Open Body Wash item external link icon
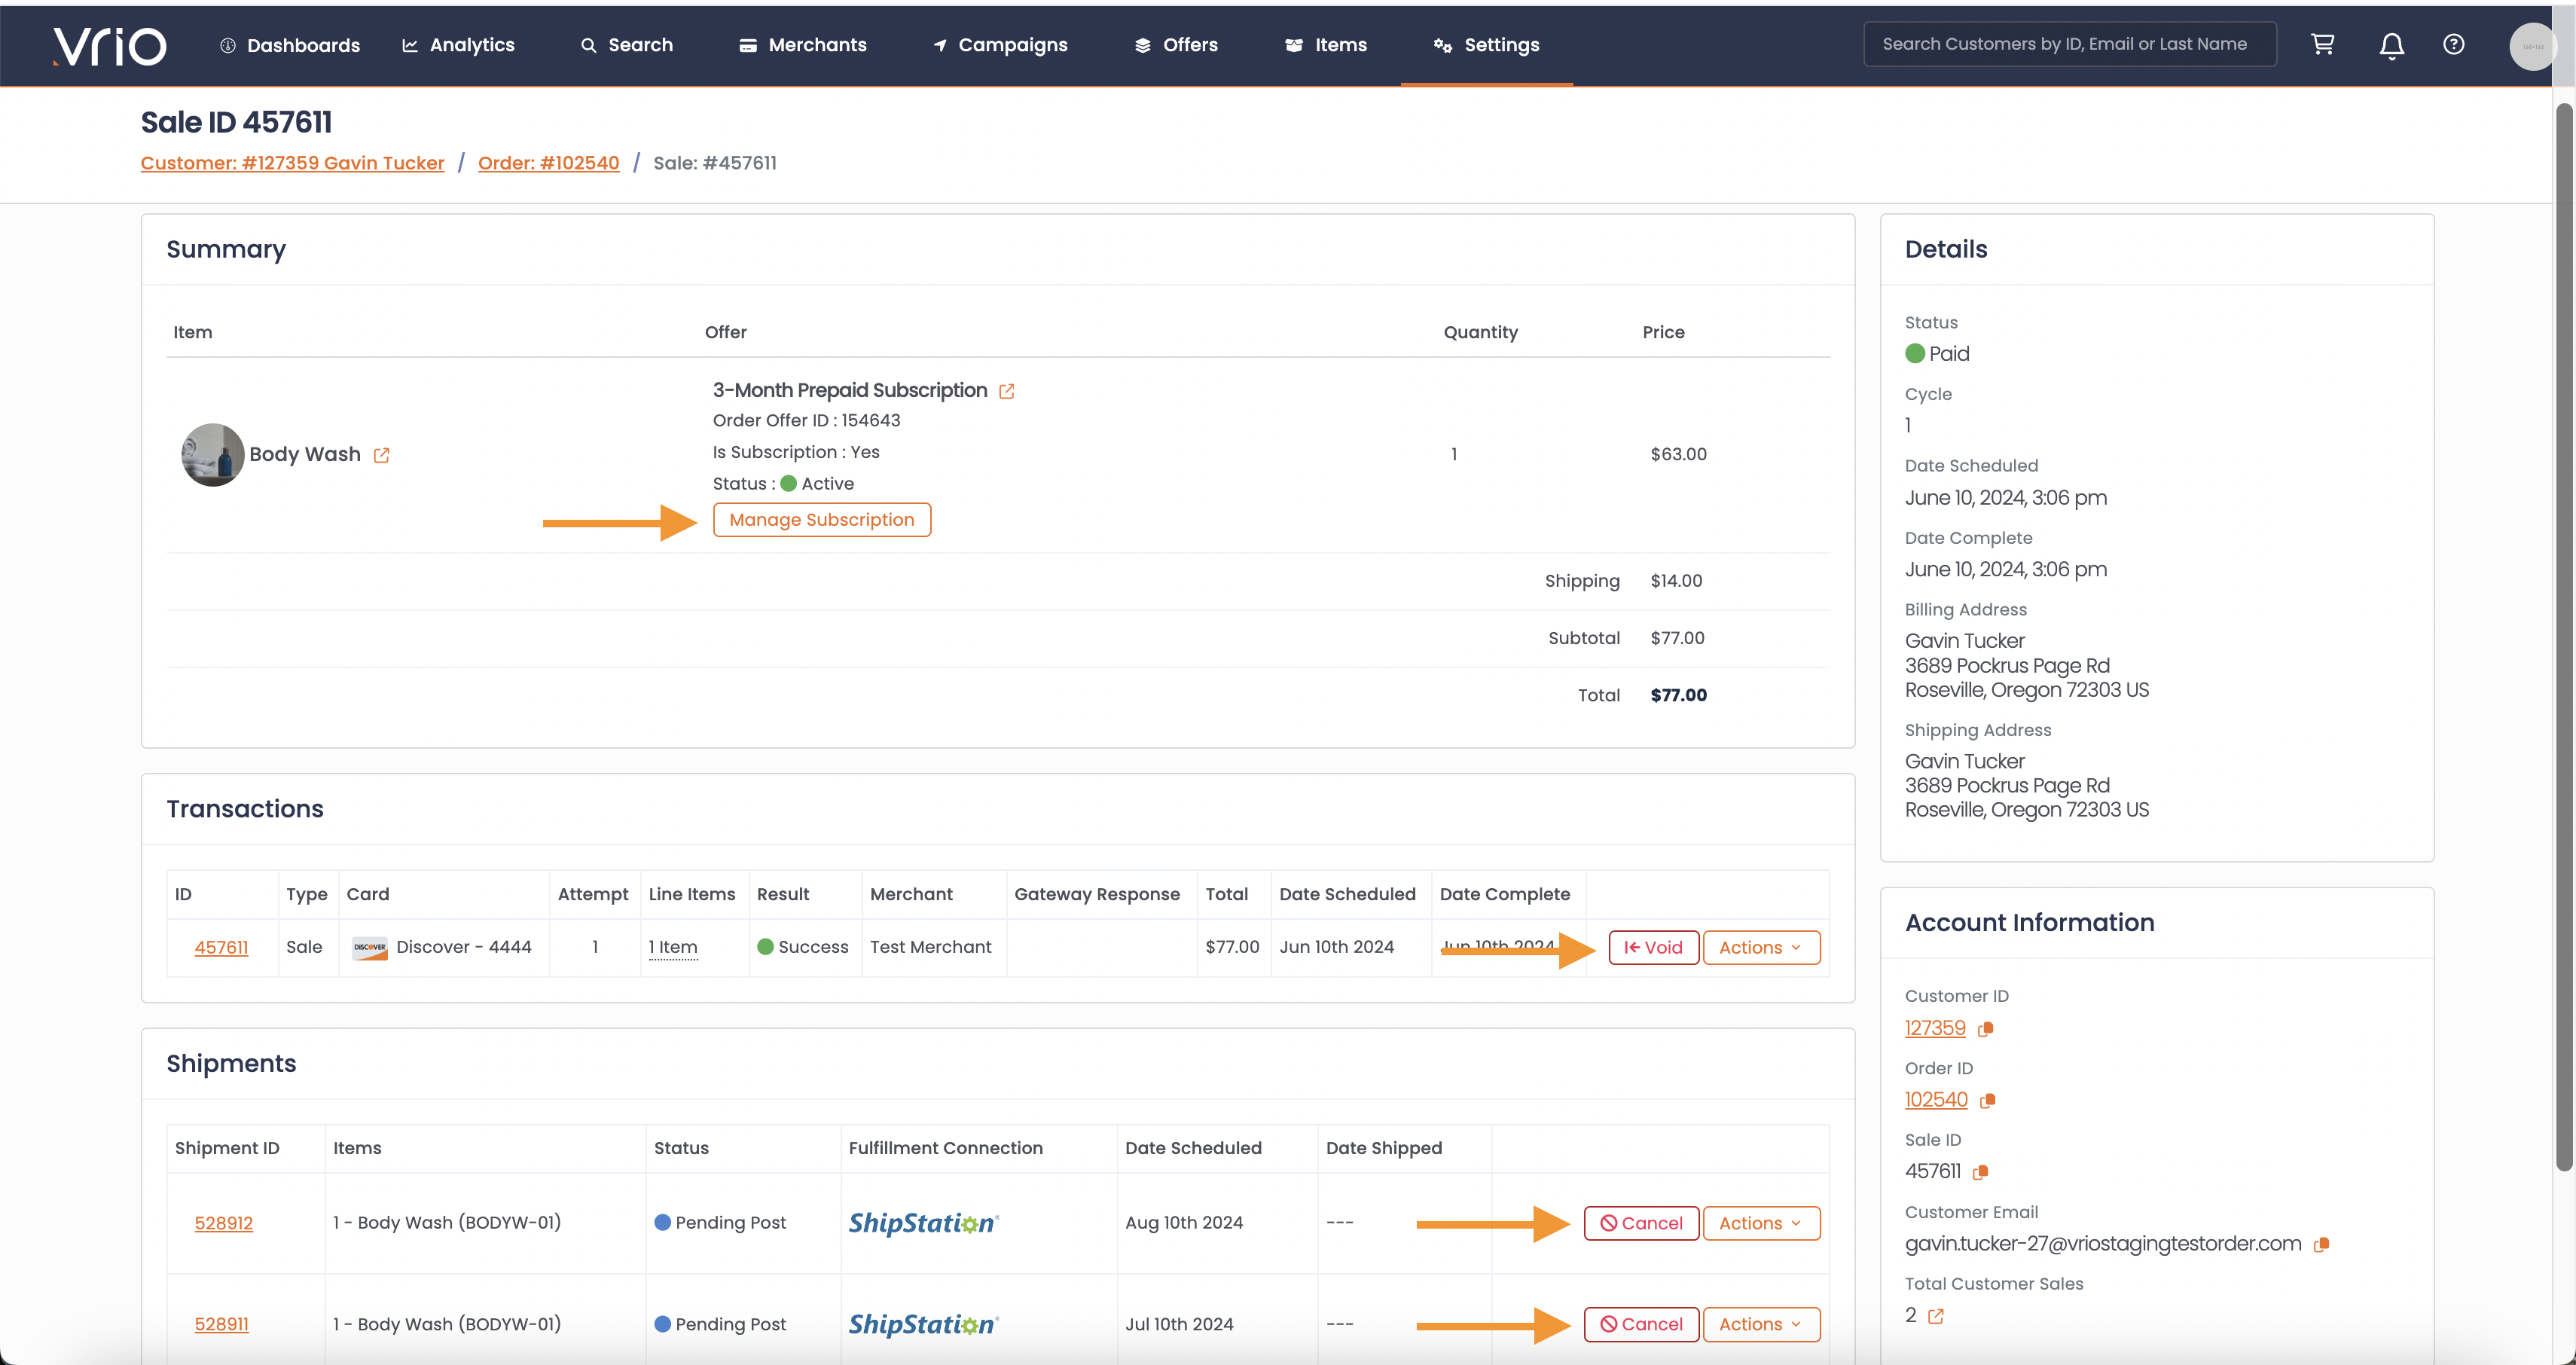The width and height of the screenshot is (2576, 1365). point(381,455)
